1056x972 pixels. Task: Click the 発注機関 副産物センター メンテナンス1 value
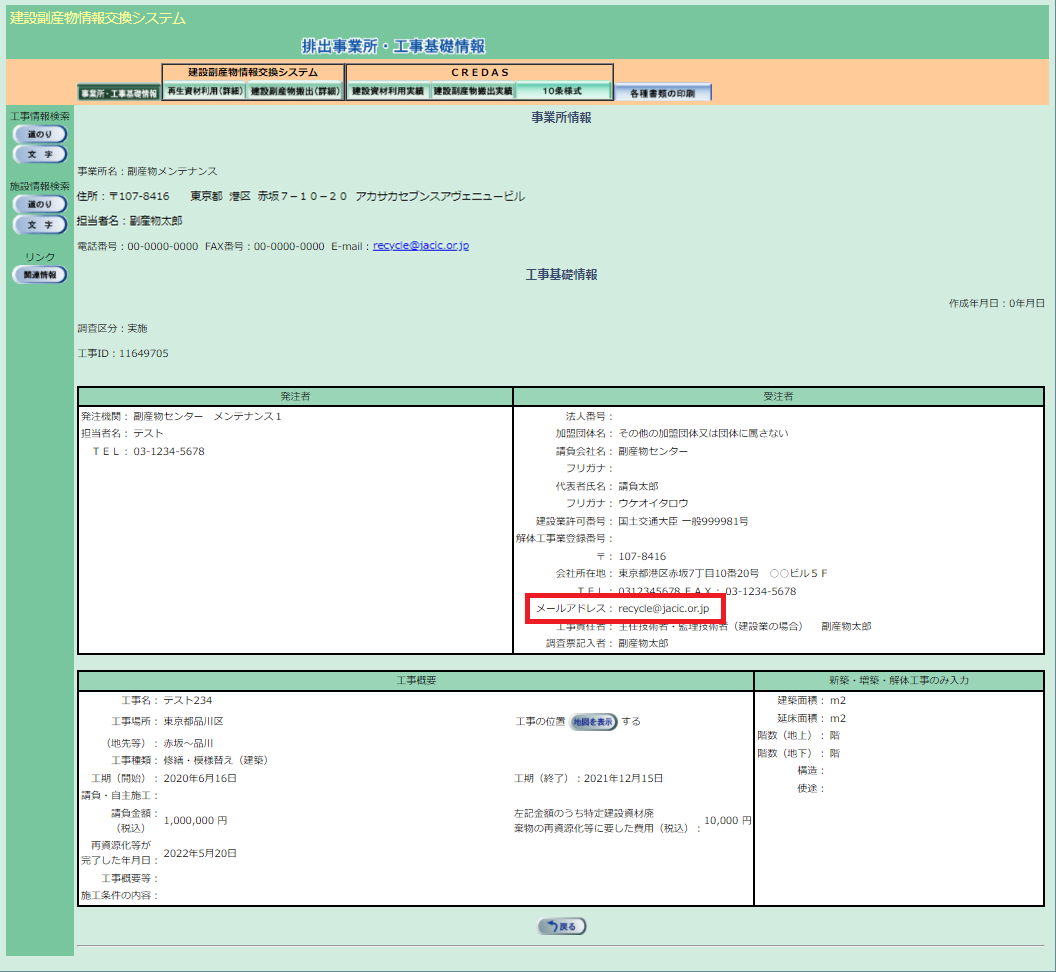207,416
